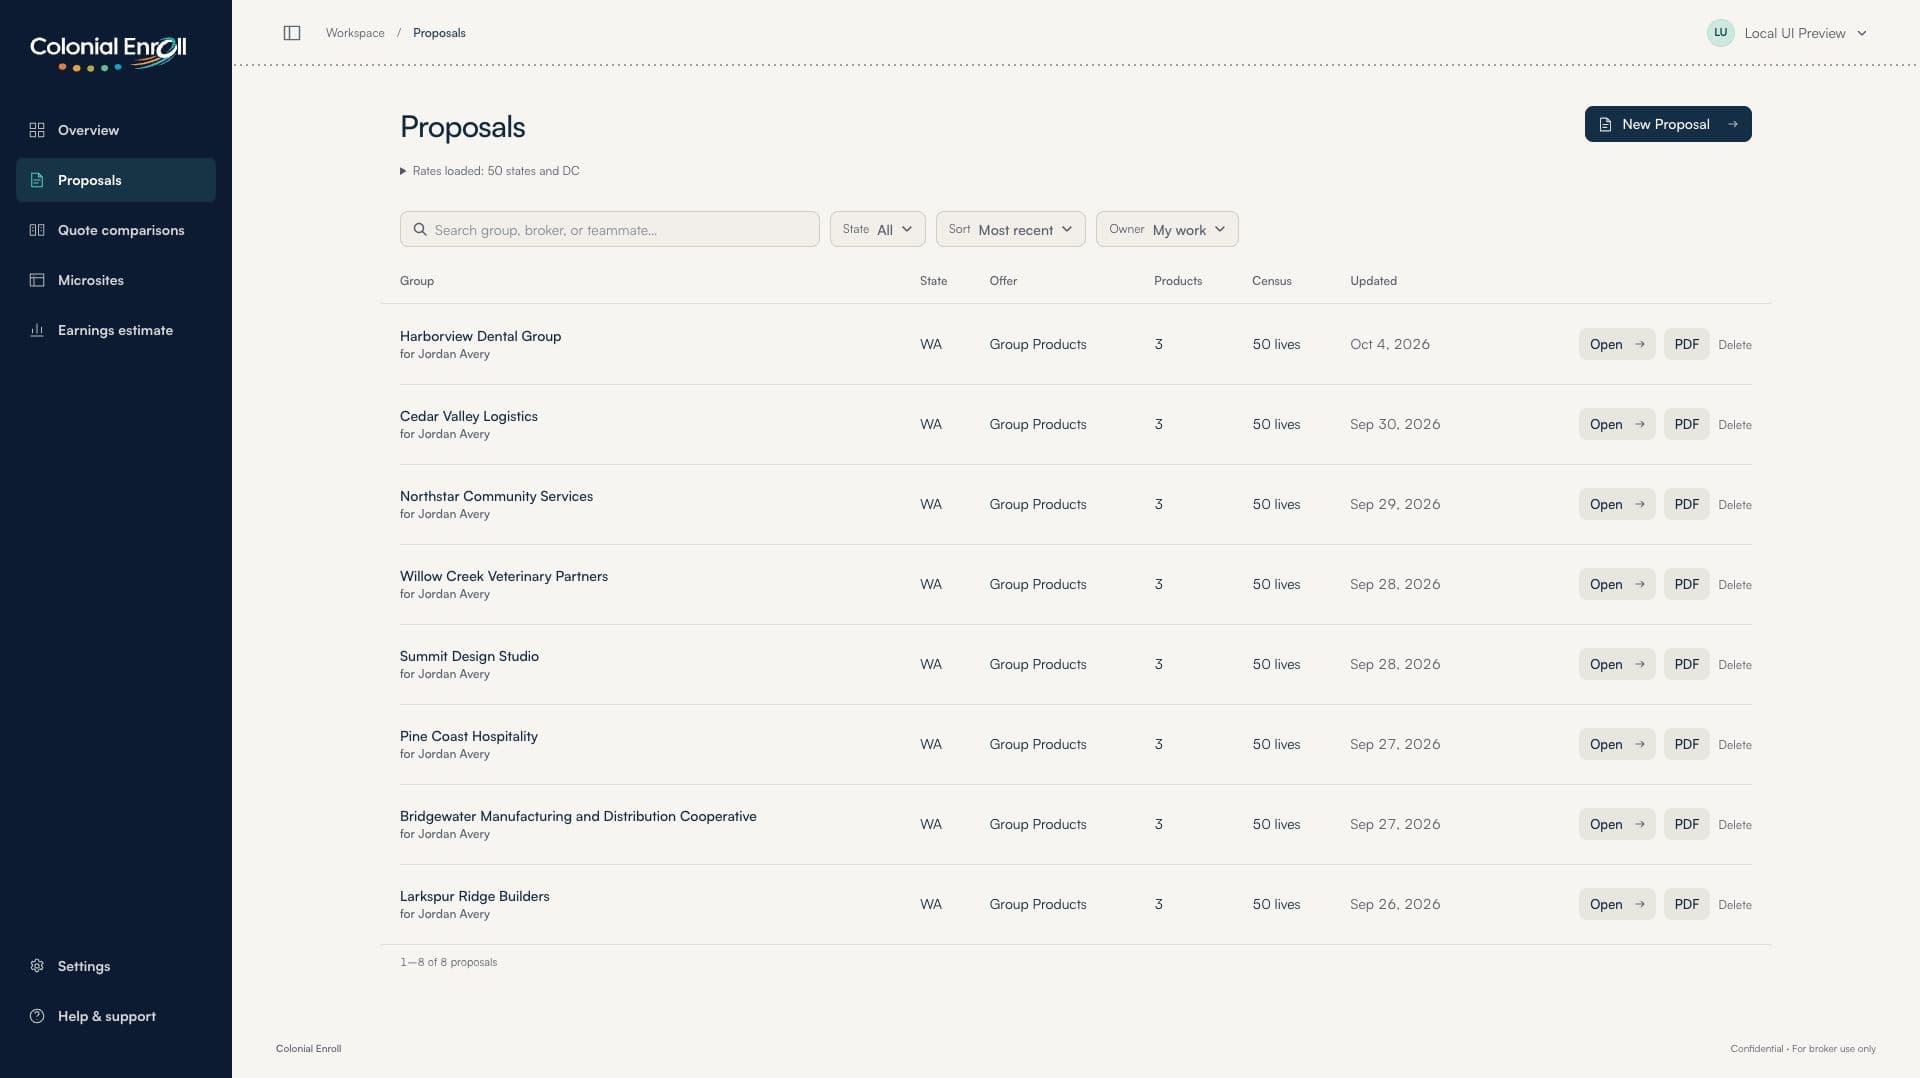Delete the Larkspur Ridge Builders proposal
1920x1078 pixels.
pyautogui.click(x=1735, y=905)
